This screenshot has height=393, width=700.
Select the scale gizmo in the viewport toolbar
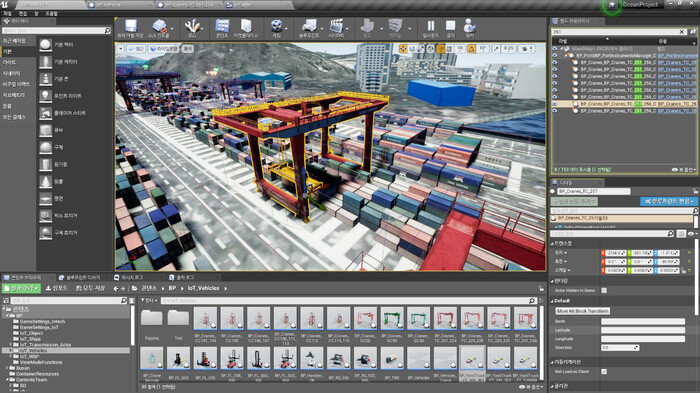pyautogui.click(x=421, y=49)
